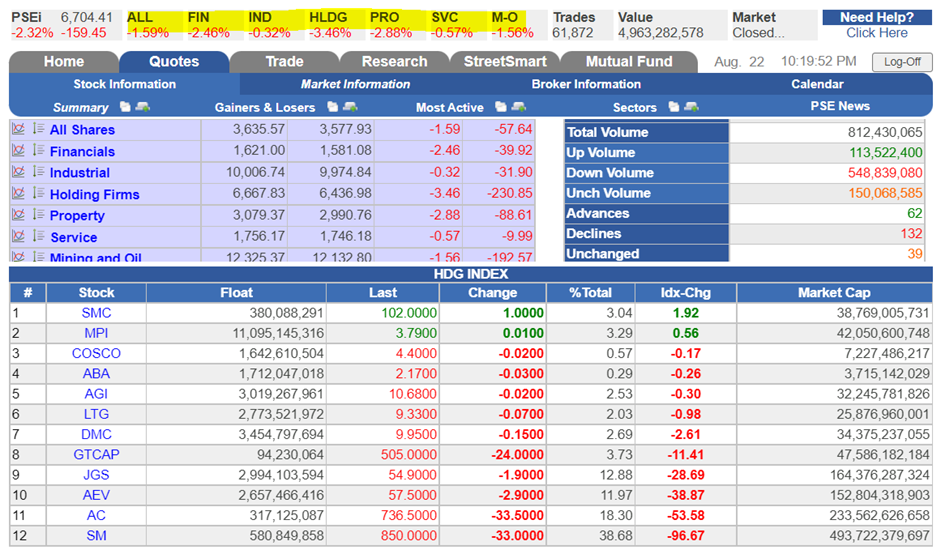Click the first icon right of Sectors
Screen dimensions: 941x554
pos(673,107)
